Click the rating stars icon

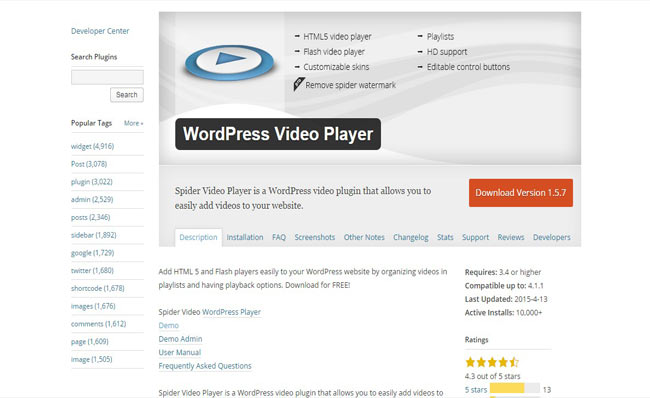[492, 362]
